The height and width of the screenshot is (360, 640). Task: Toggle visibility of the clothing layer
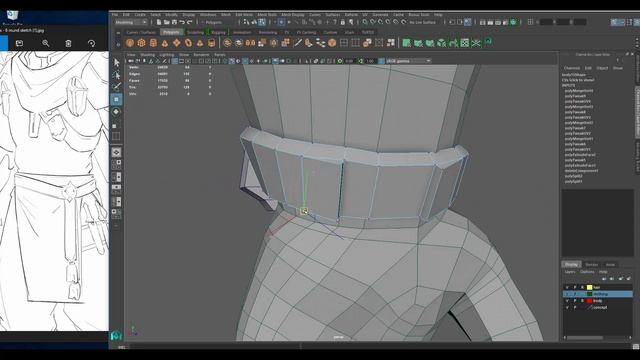(x=567, y=294)
